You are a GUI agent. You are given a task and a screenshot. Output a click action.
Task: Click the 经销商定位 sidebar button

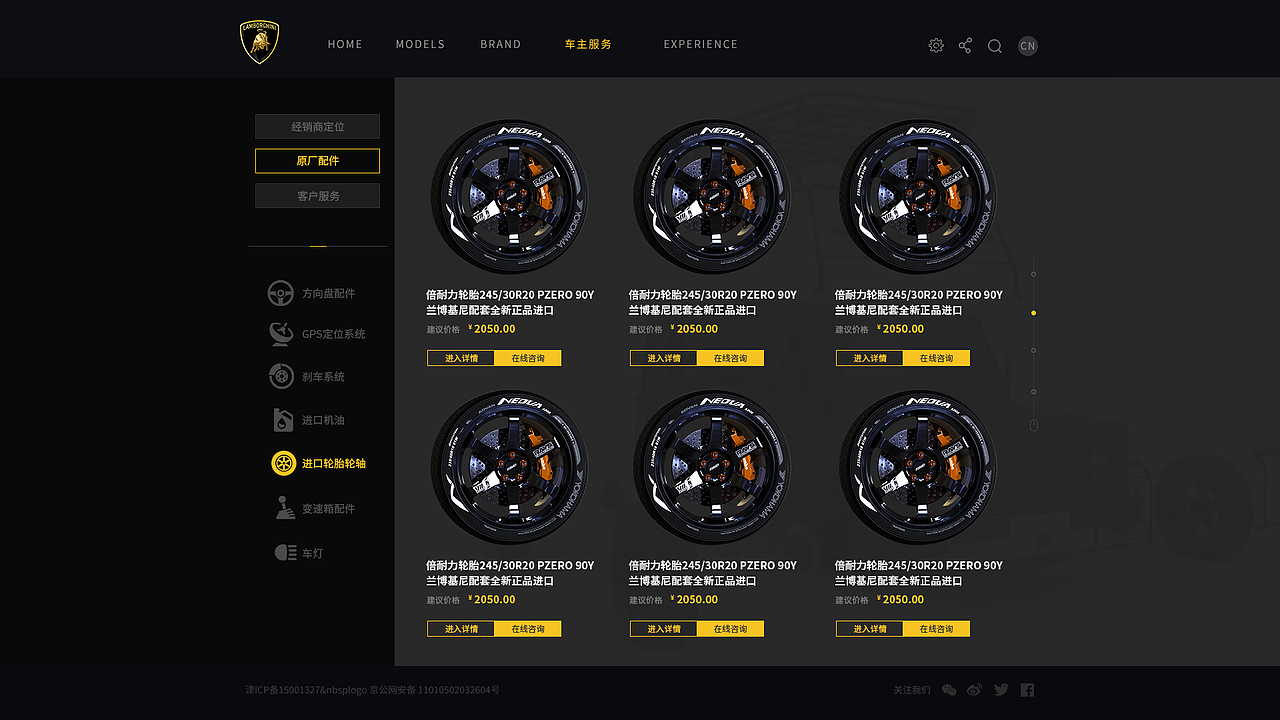pos(317,126)
